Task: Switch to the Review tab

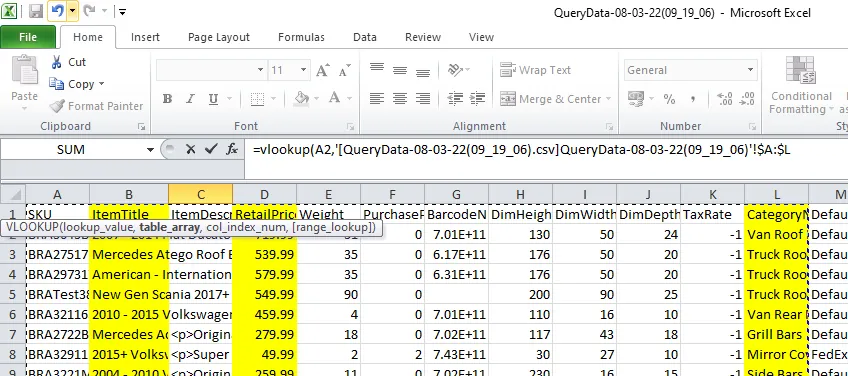Action: (423, 37)
